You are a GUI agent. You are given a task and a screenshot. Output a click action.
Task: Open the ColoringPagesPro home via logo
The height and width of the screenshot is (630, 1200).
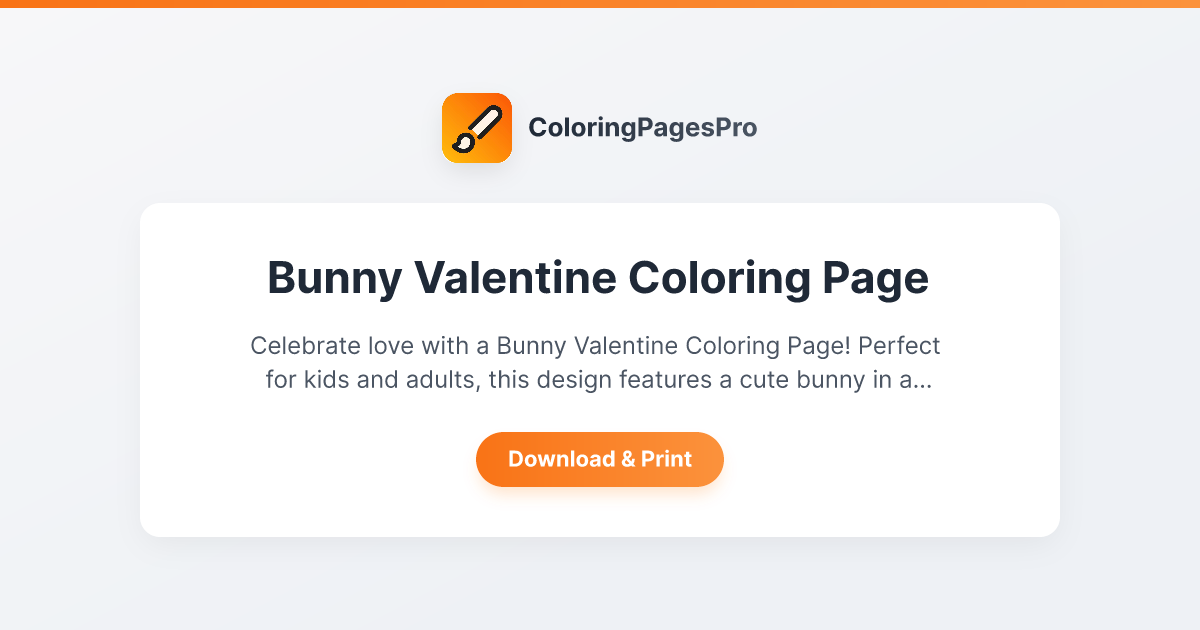pos(600,127)
